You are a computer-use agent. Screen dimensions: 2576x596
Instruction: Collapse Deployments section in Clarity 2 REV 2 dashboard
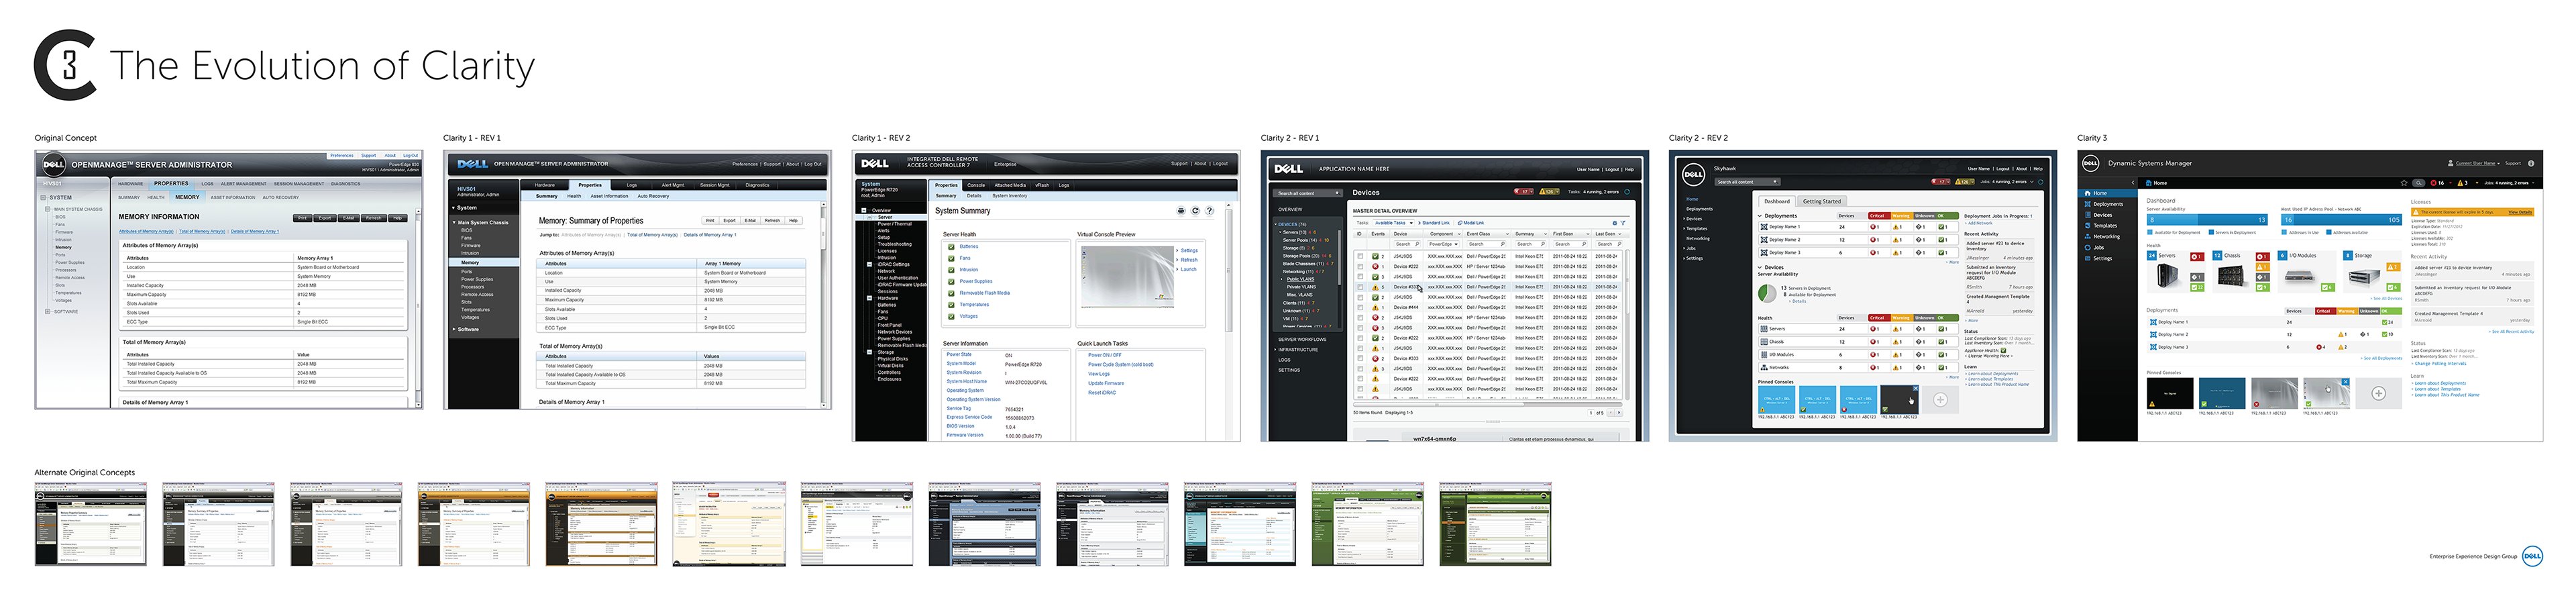click(x=1760, y=216)
